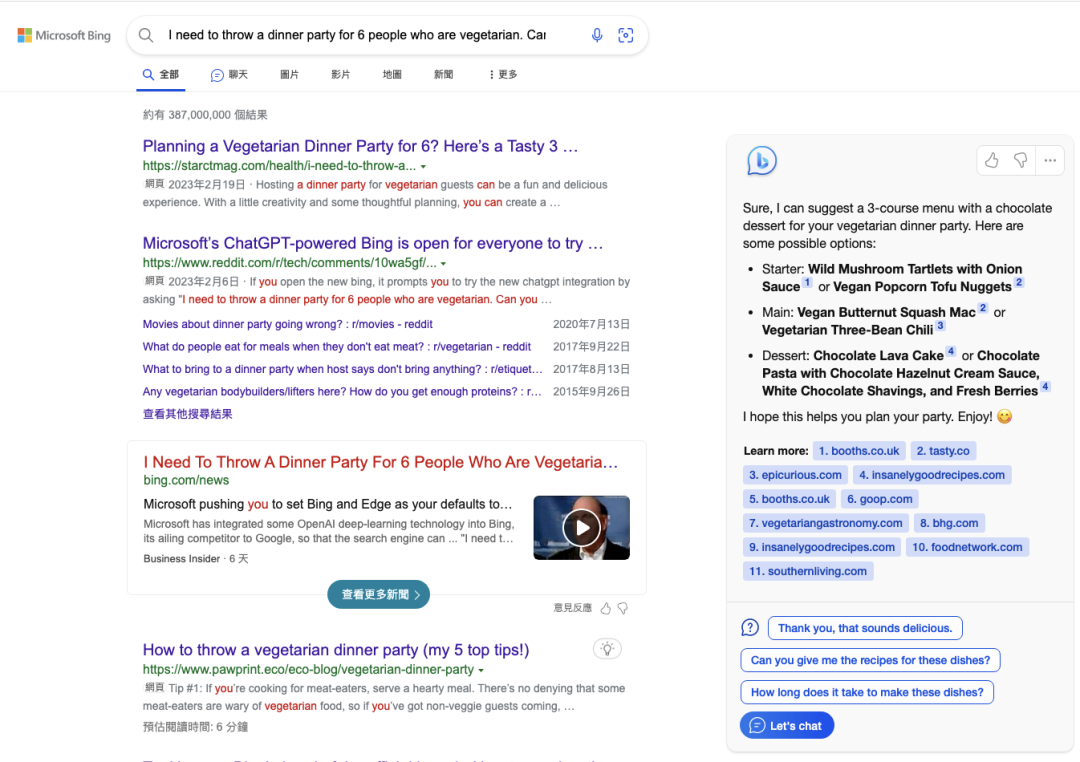This screenshot has width=1080, height=762.
Task: Open source '3. epicurious.com'
Action: (795, 475)
